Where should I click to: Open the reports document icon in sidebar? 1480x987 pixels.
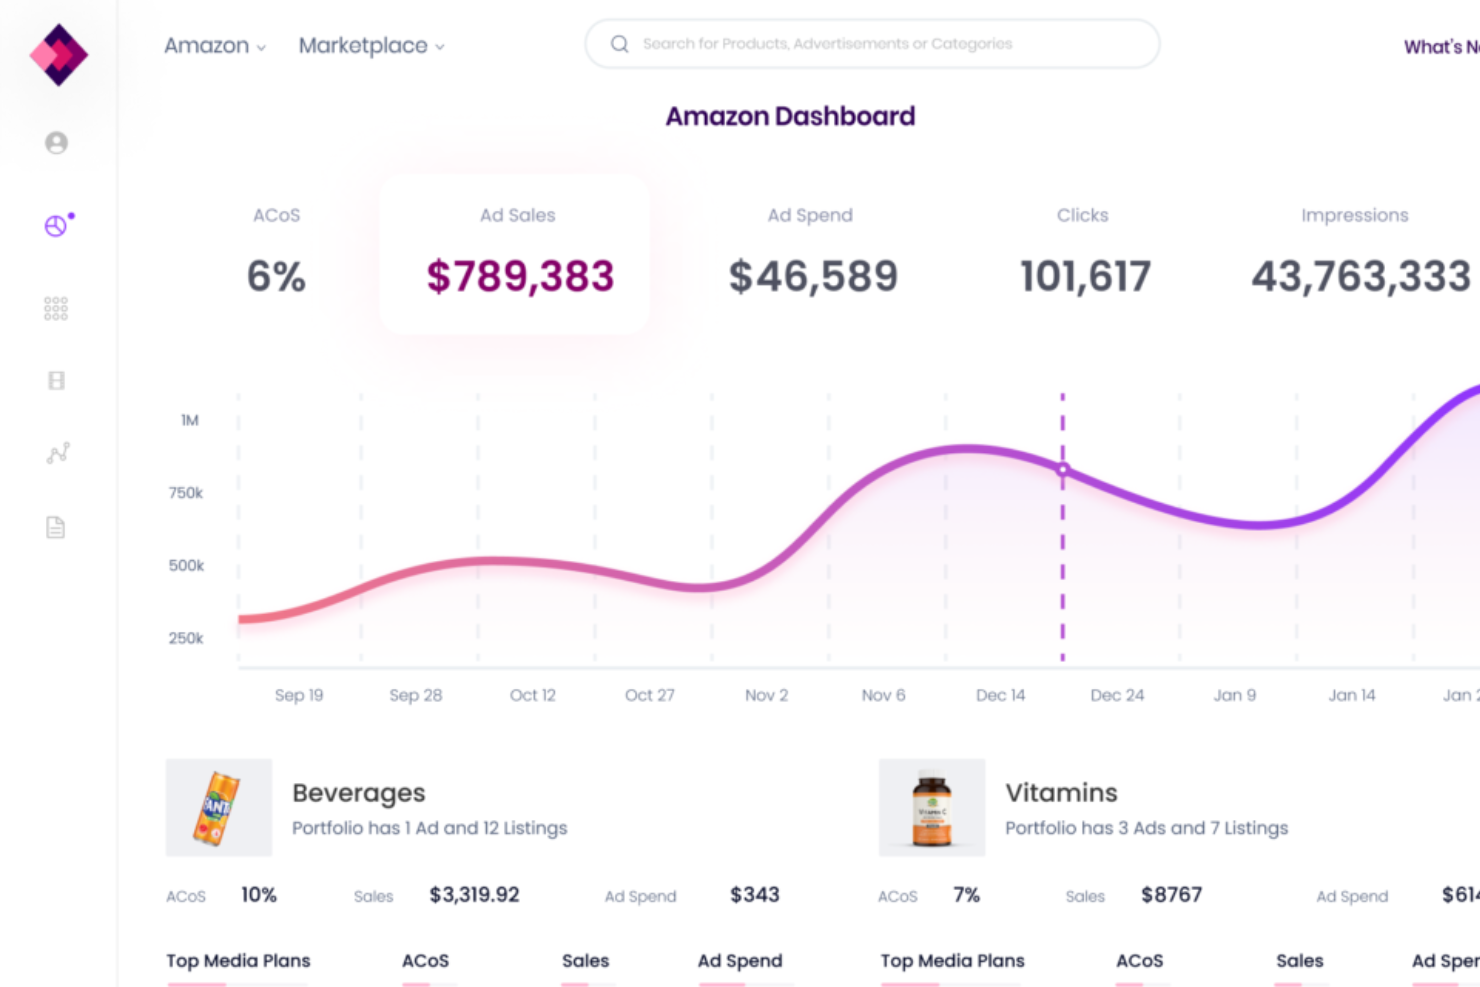[55, 527]
